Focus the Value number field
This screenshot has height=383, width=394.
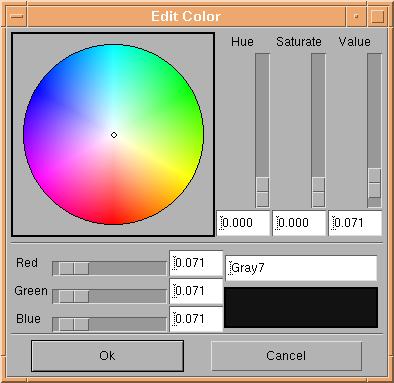(355, 223)
